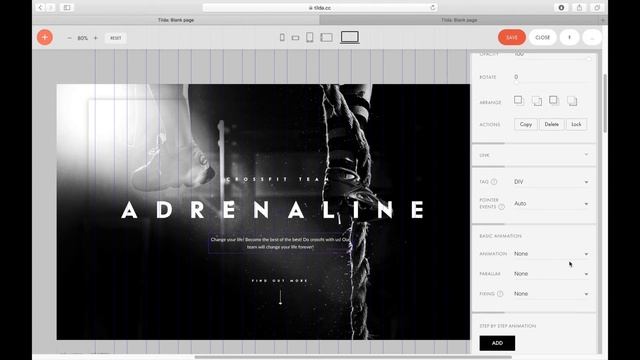The width and height of the screenshot is (640, 360).
Task: Switch to tablet portrait screen preview
Action: [x=310, y=38]
